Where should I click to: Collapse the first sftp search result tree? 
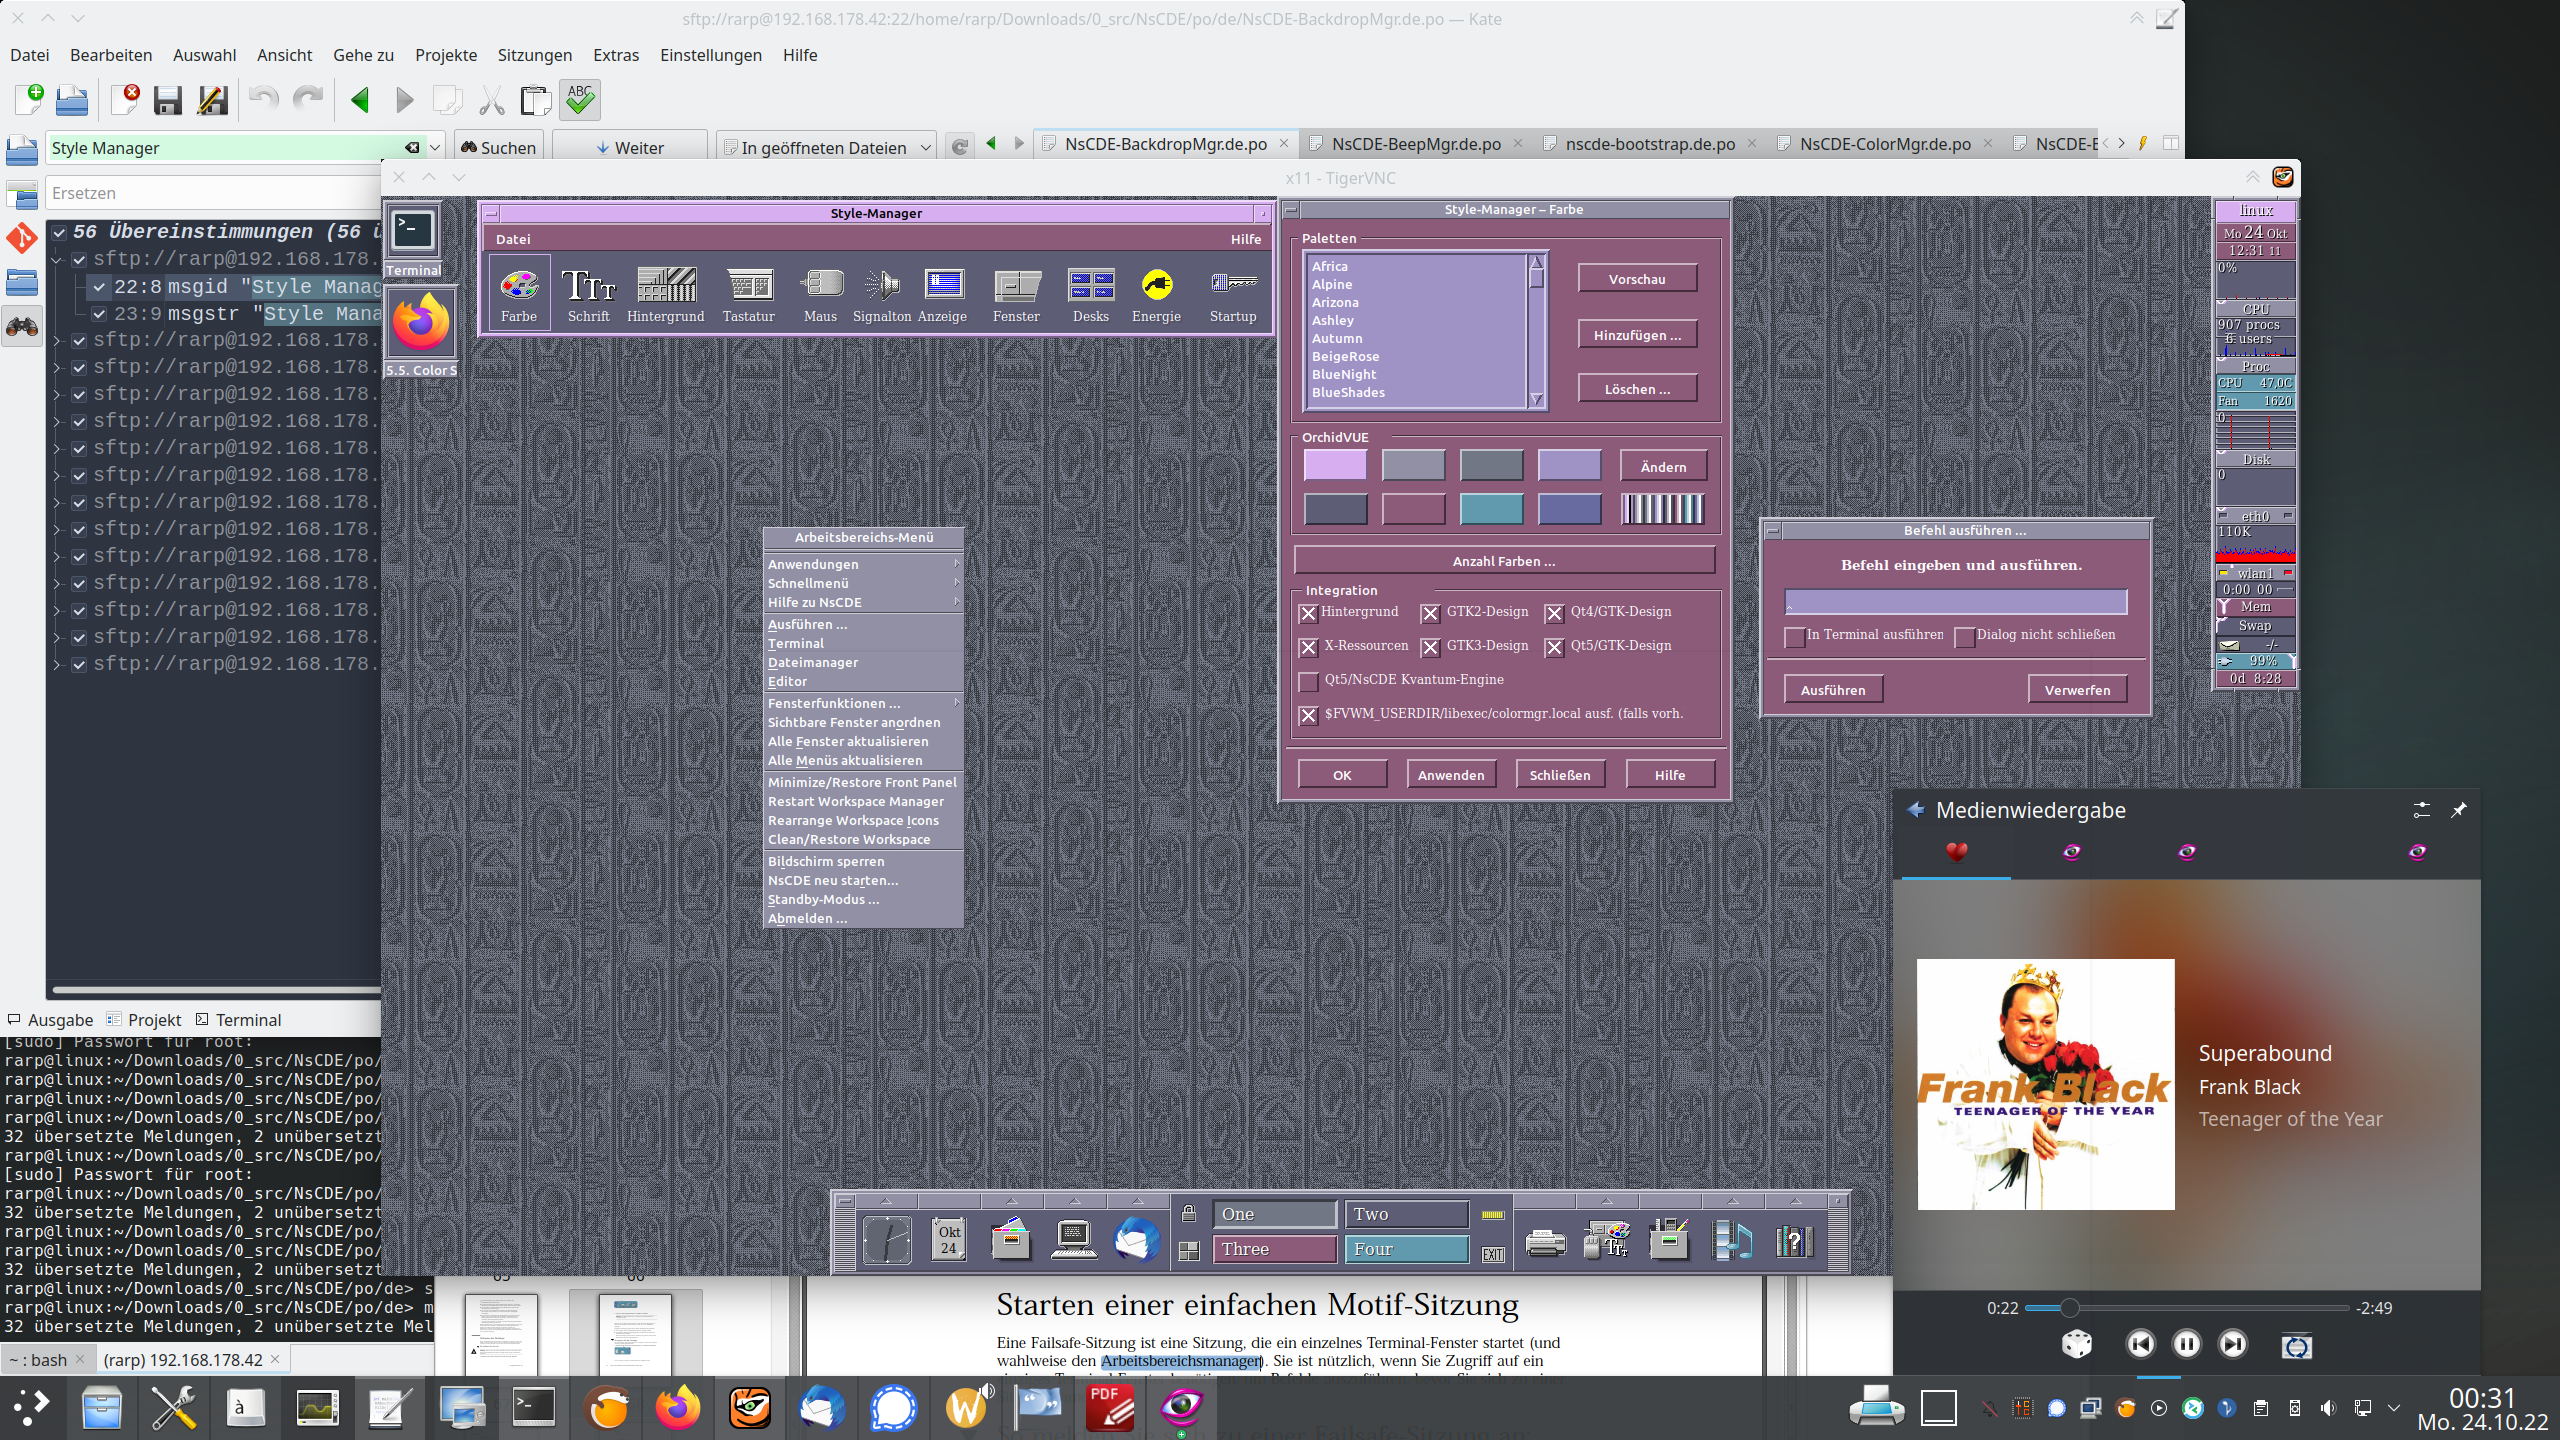pyautogui.click(x=58, y=259)
